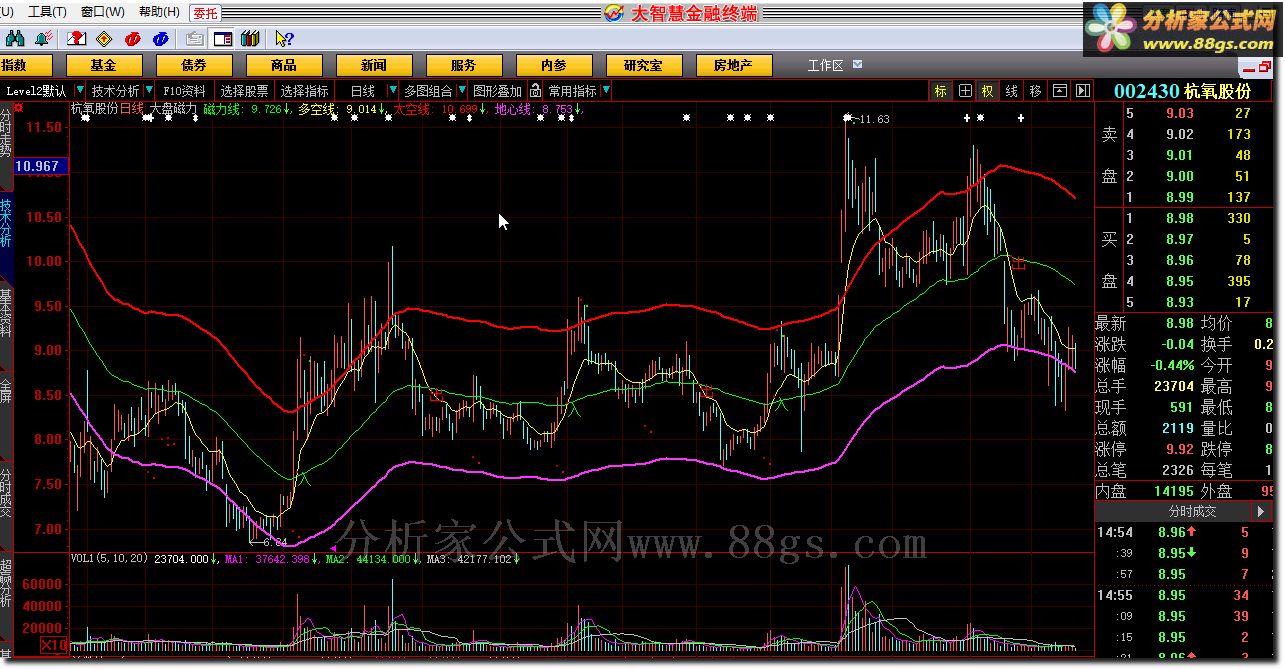Image resolution: width=1285 pixels, height=669 pixels.
Task: Click the chart with red question mark icon
Action: click(x=77, y=39)
